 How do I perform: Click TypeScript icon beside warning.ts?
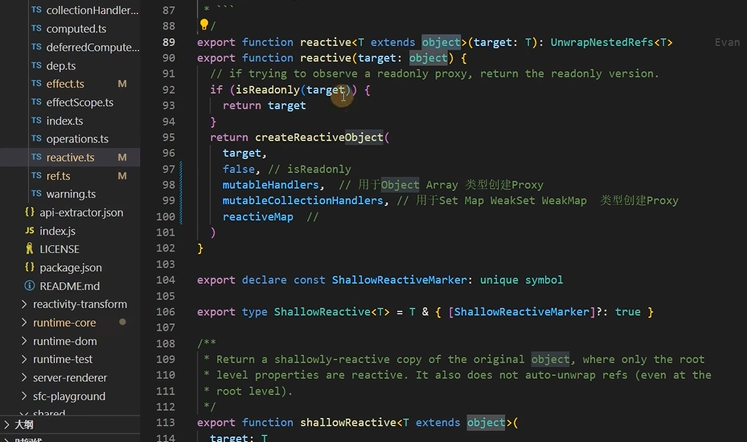click(36, 193)
